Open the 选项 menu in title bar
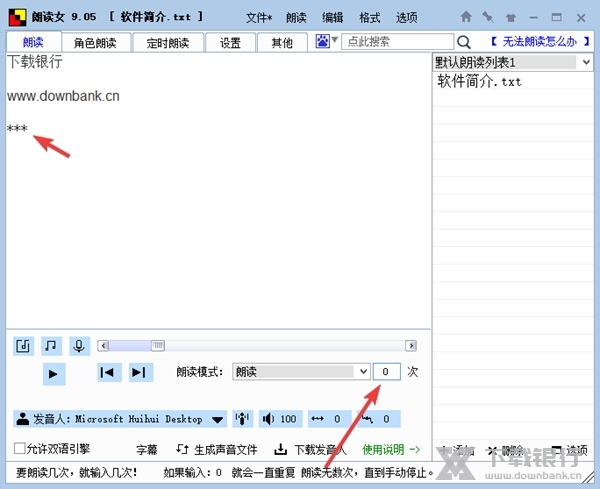 [x=406, y=18]
